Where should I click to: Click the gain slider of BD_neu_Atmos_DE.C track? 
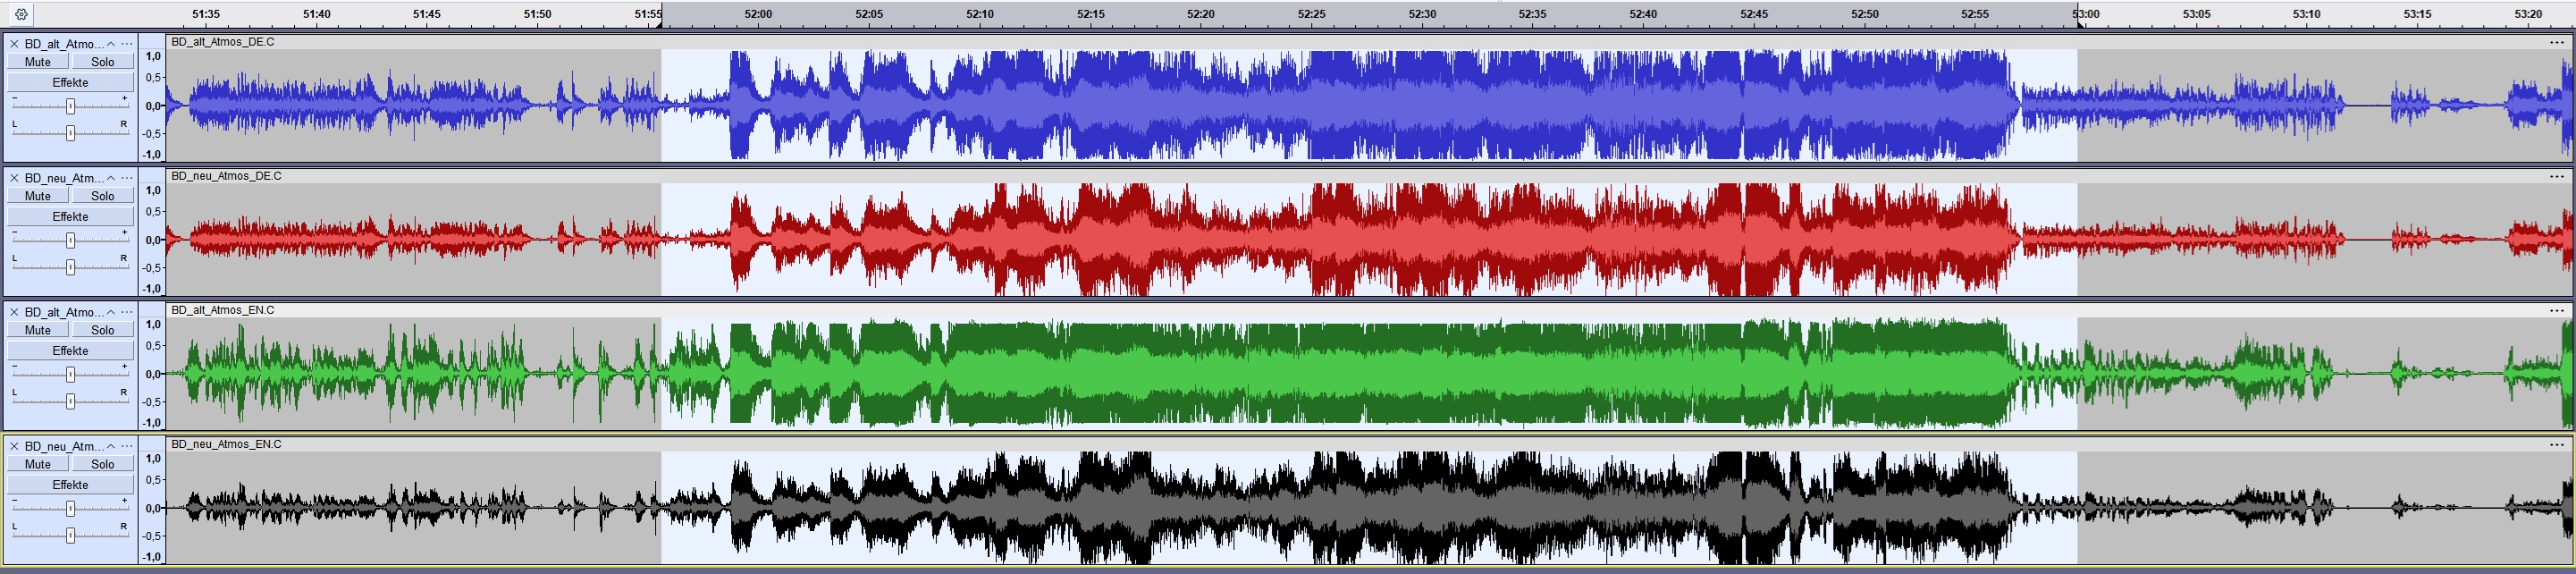(x=70, y=240)
